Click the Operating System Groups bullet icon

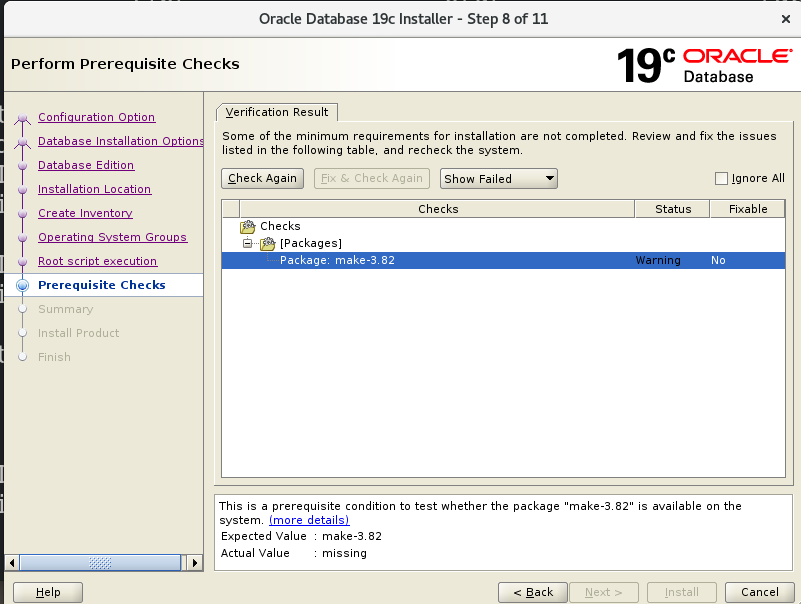22,238
